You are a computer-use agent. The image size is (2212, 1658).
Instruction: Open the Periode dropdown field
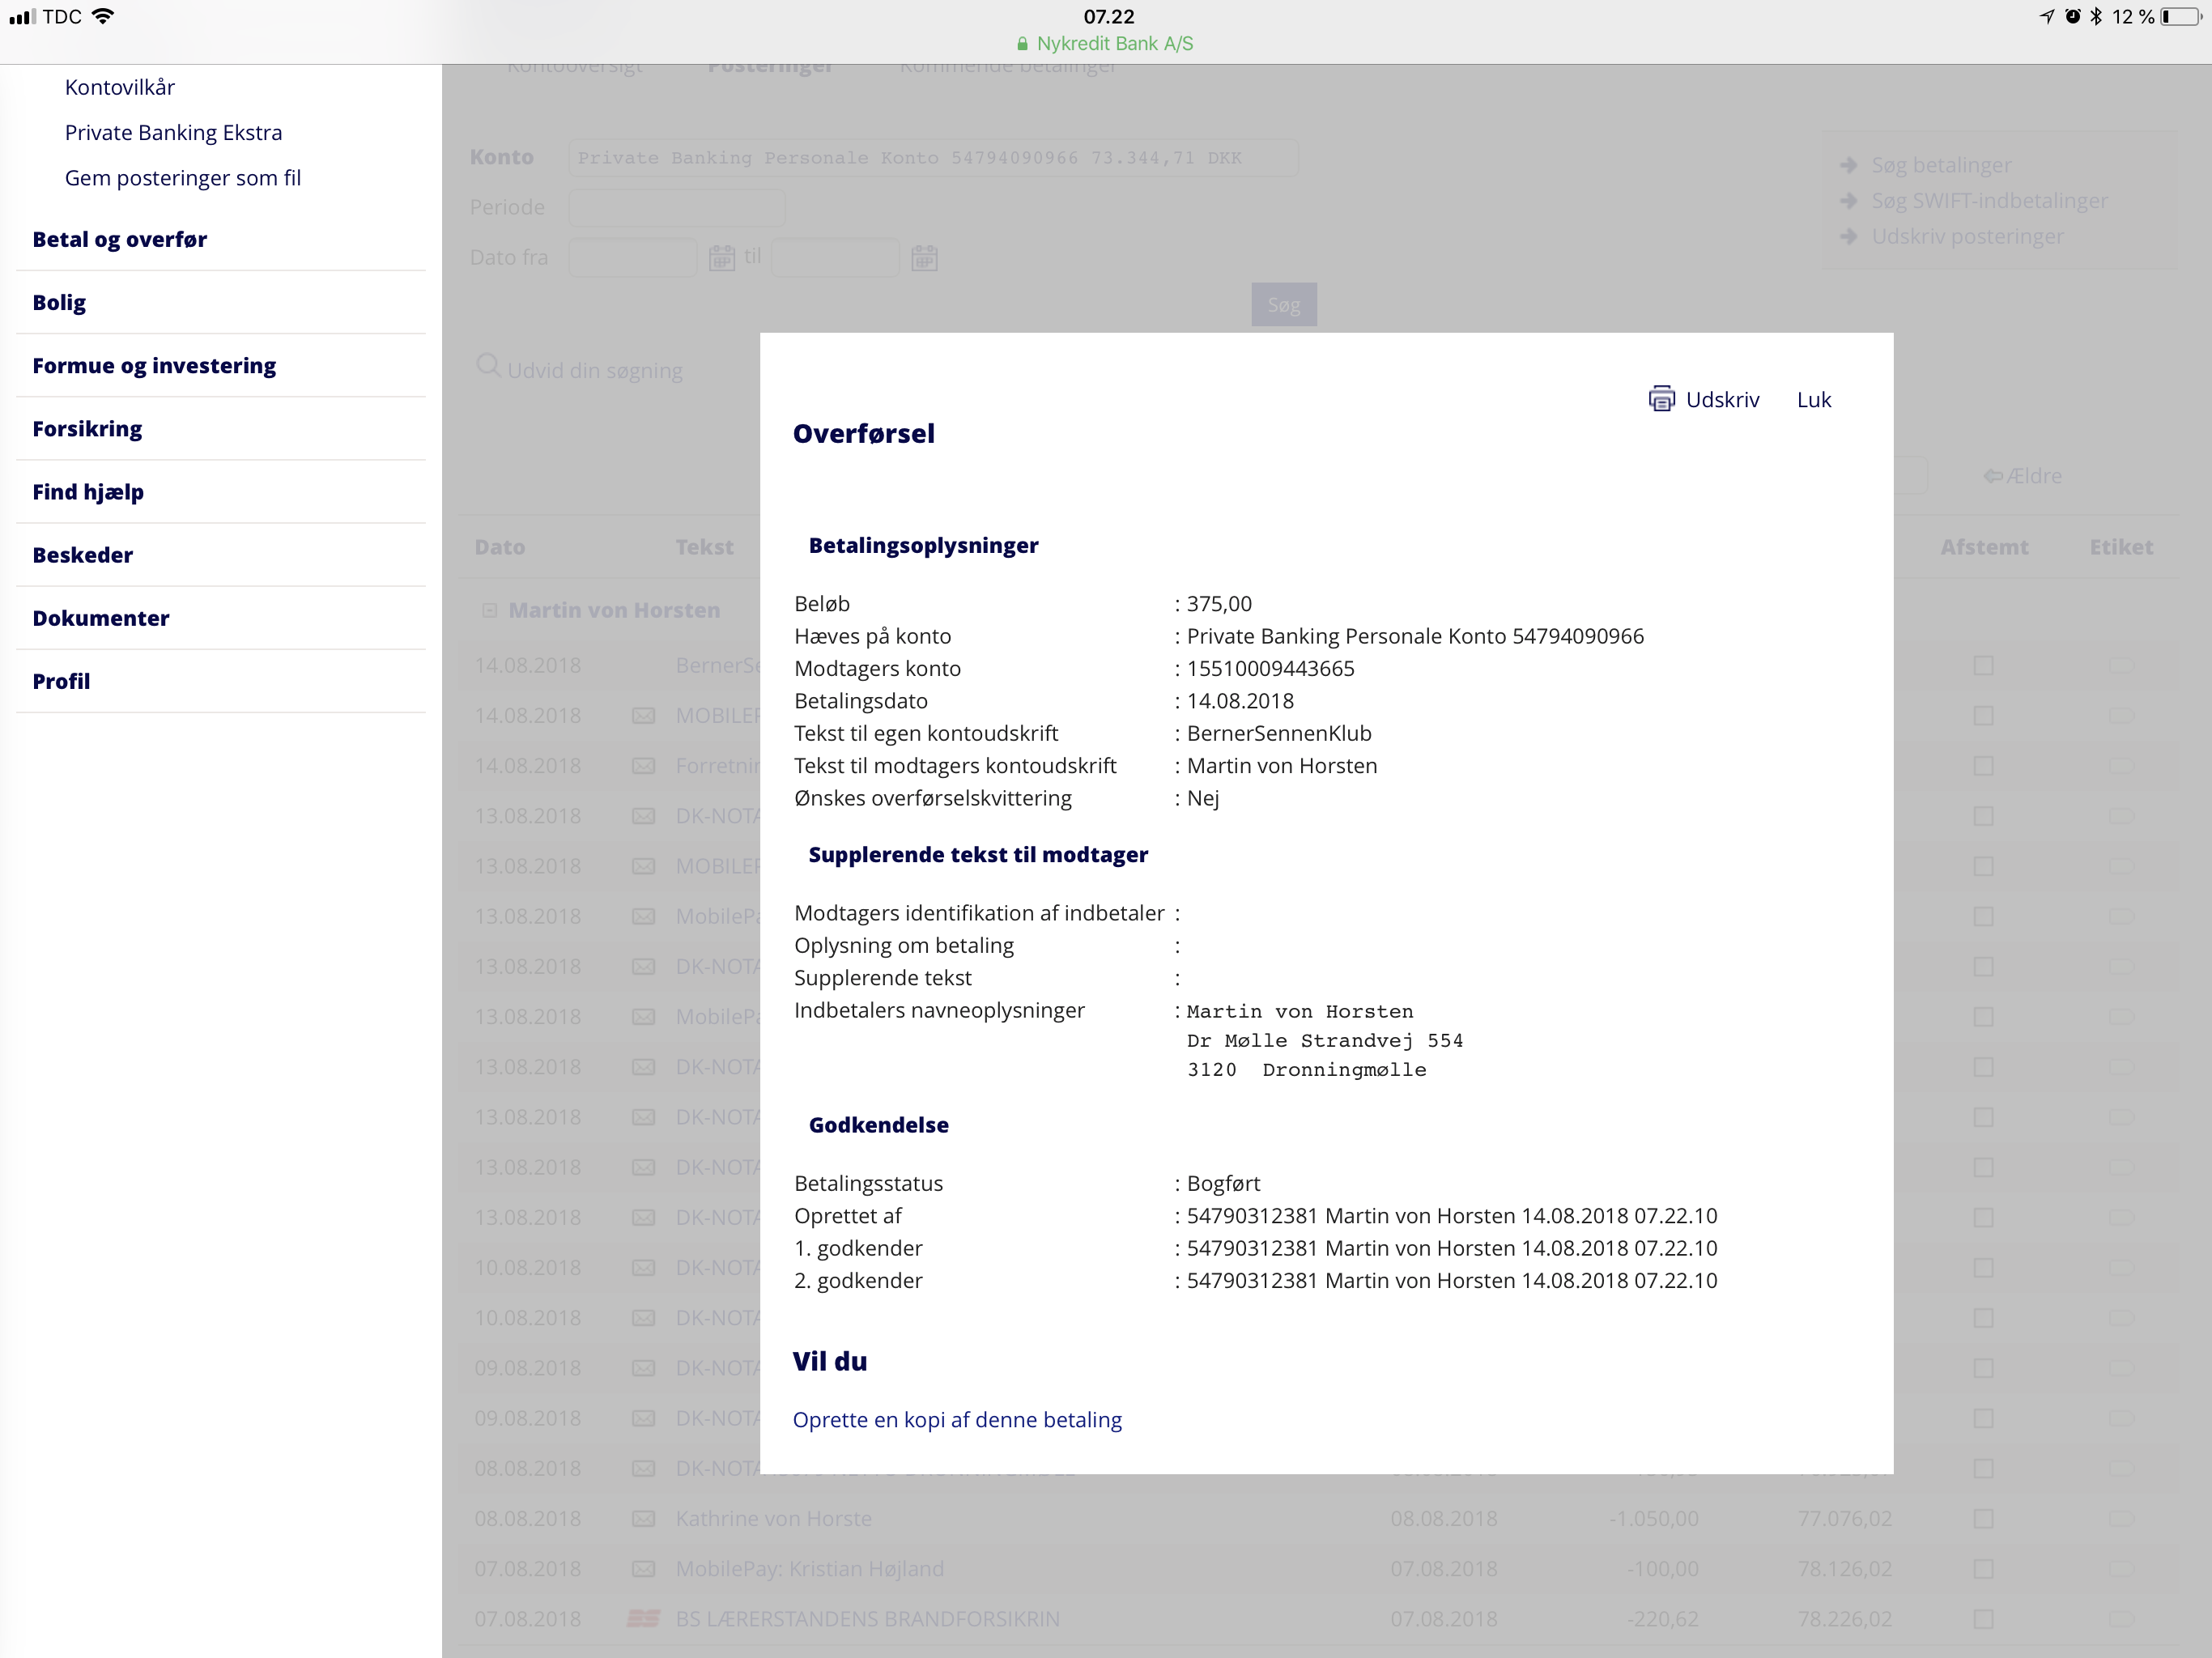[677, 208]
